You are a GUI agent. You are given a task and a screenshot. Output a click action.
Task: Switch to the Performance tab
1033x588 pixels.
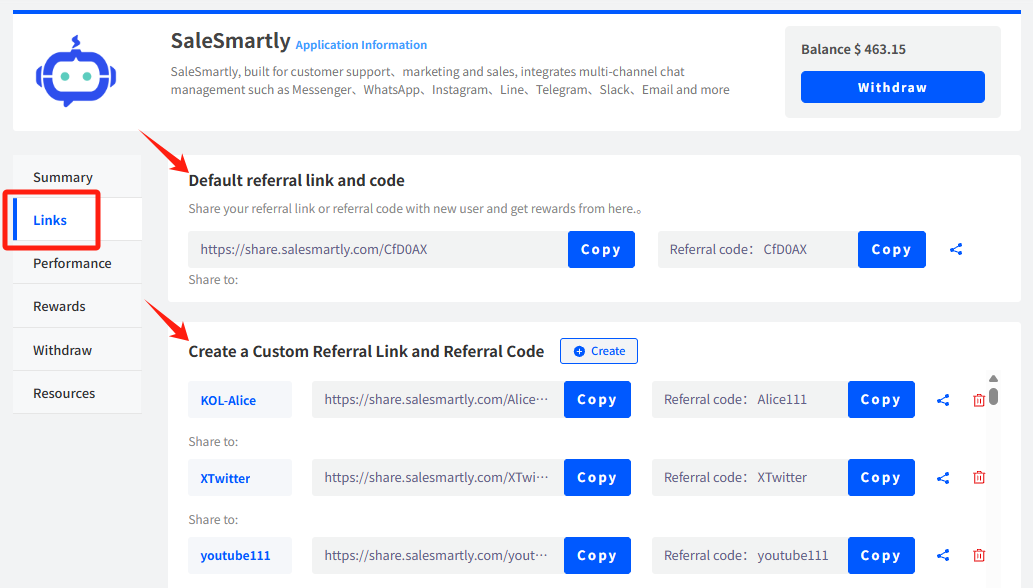pyautogui.click(x=72, y=263)
